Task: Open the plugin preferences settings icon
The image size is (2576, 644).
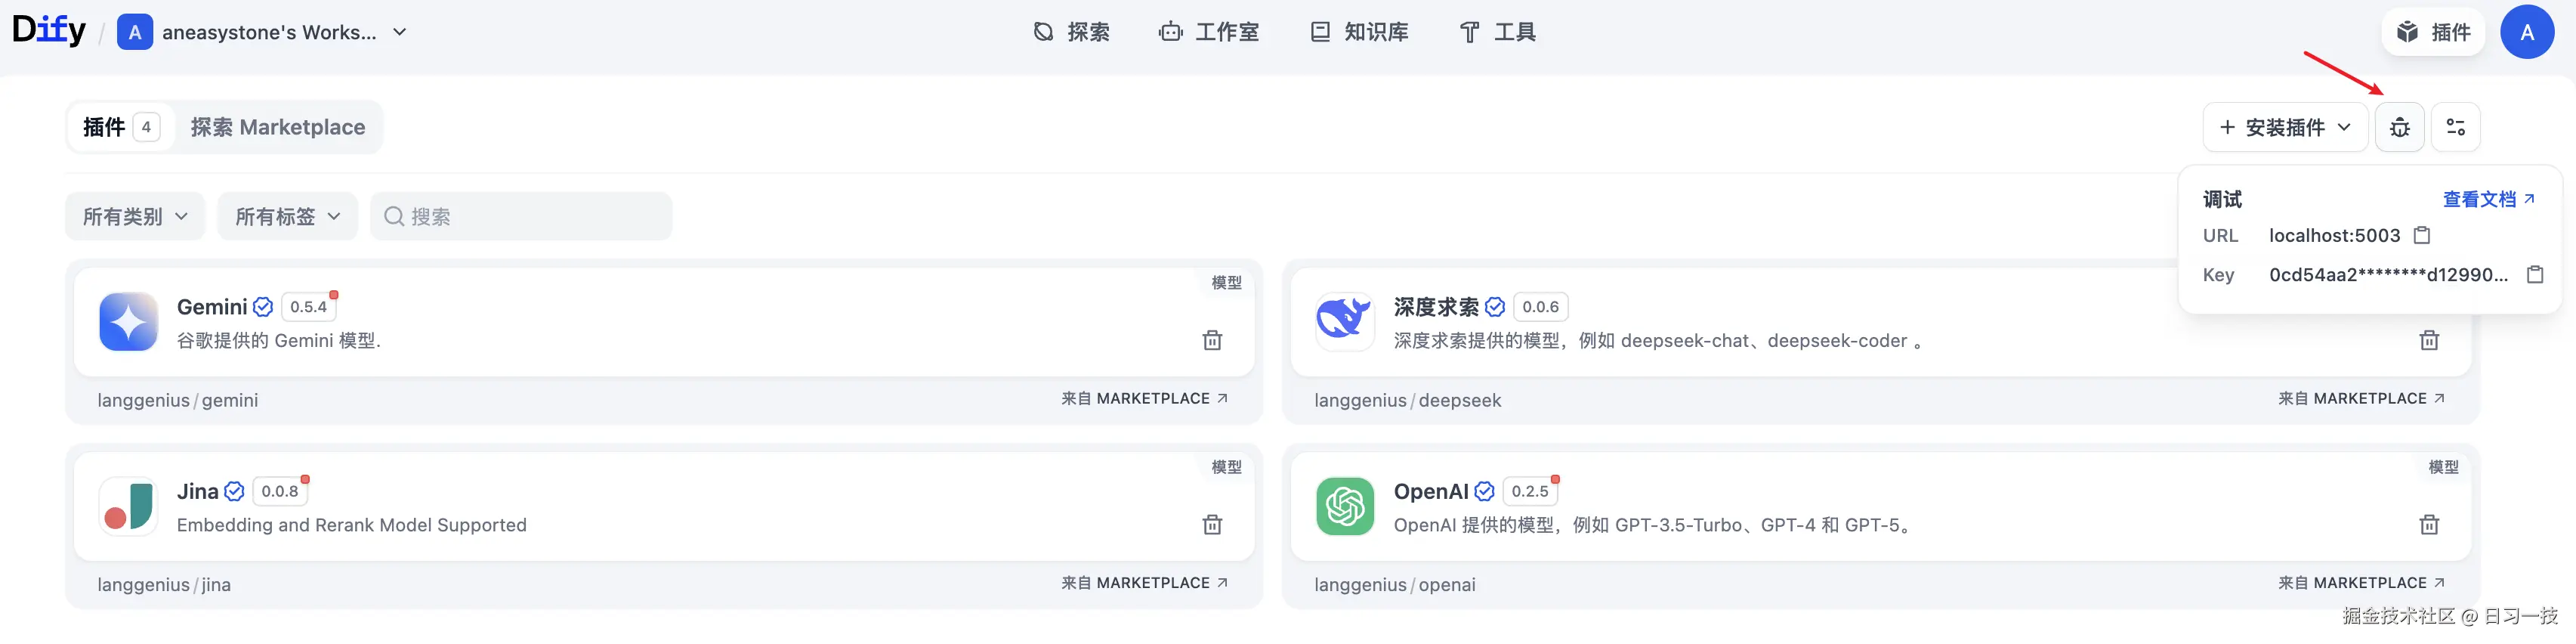Action: (x=2455, y=127)
